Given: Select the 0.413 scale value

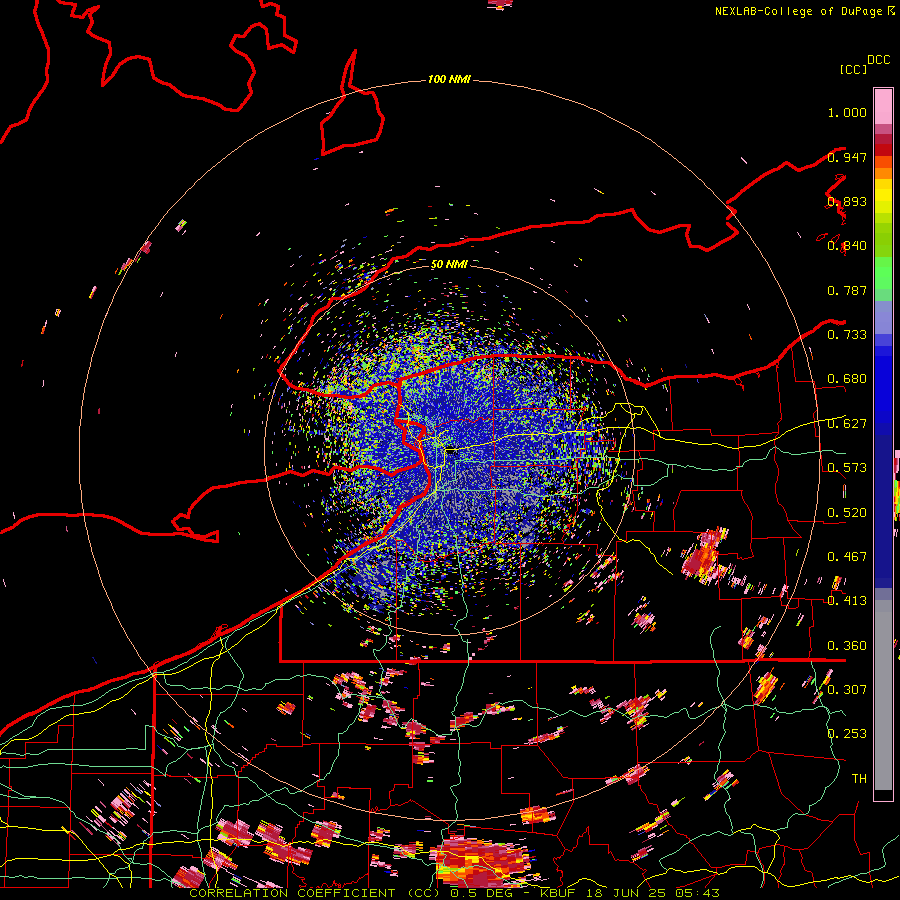Looking at the screenshot, I should point(847,601).
